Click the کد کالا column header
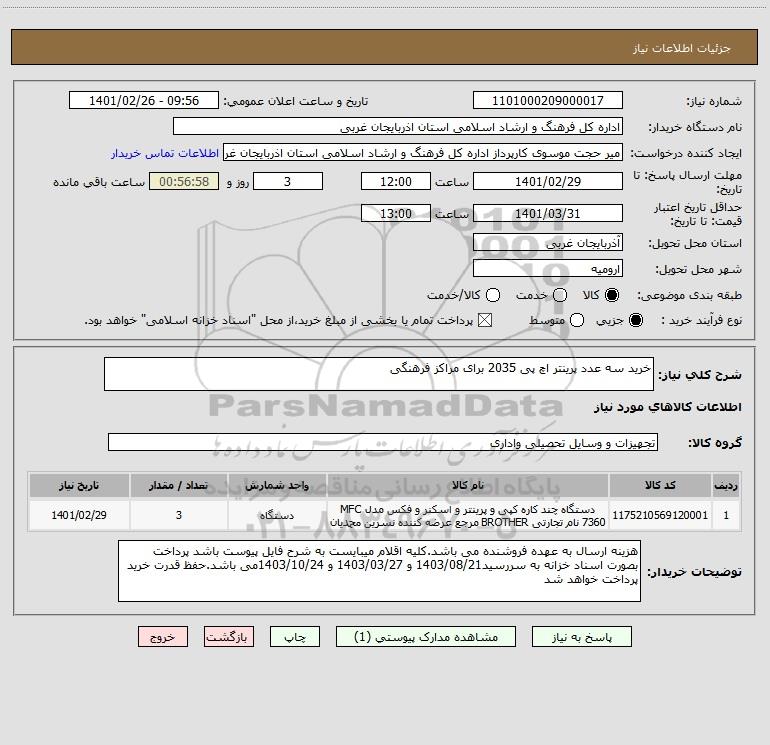Viewport: 770px width, 745px height. [660, 486]
